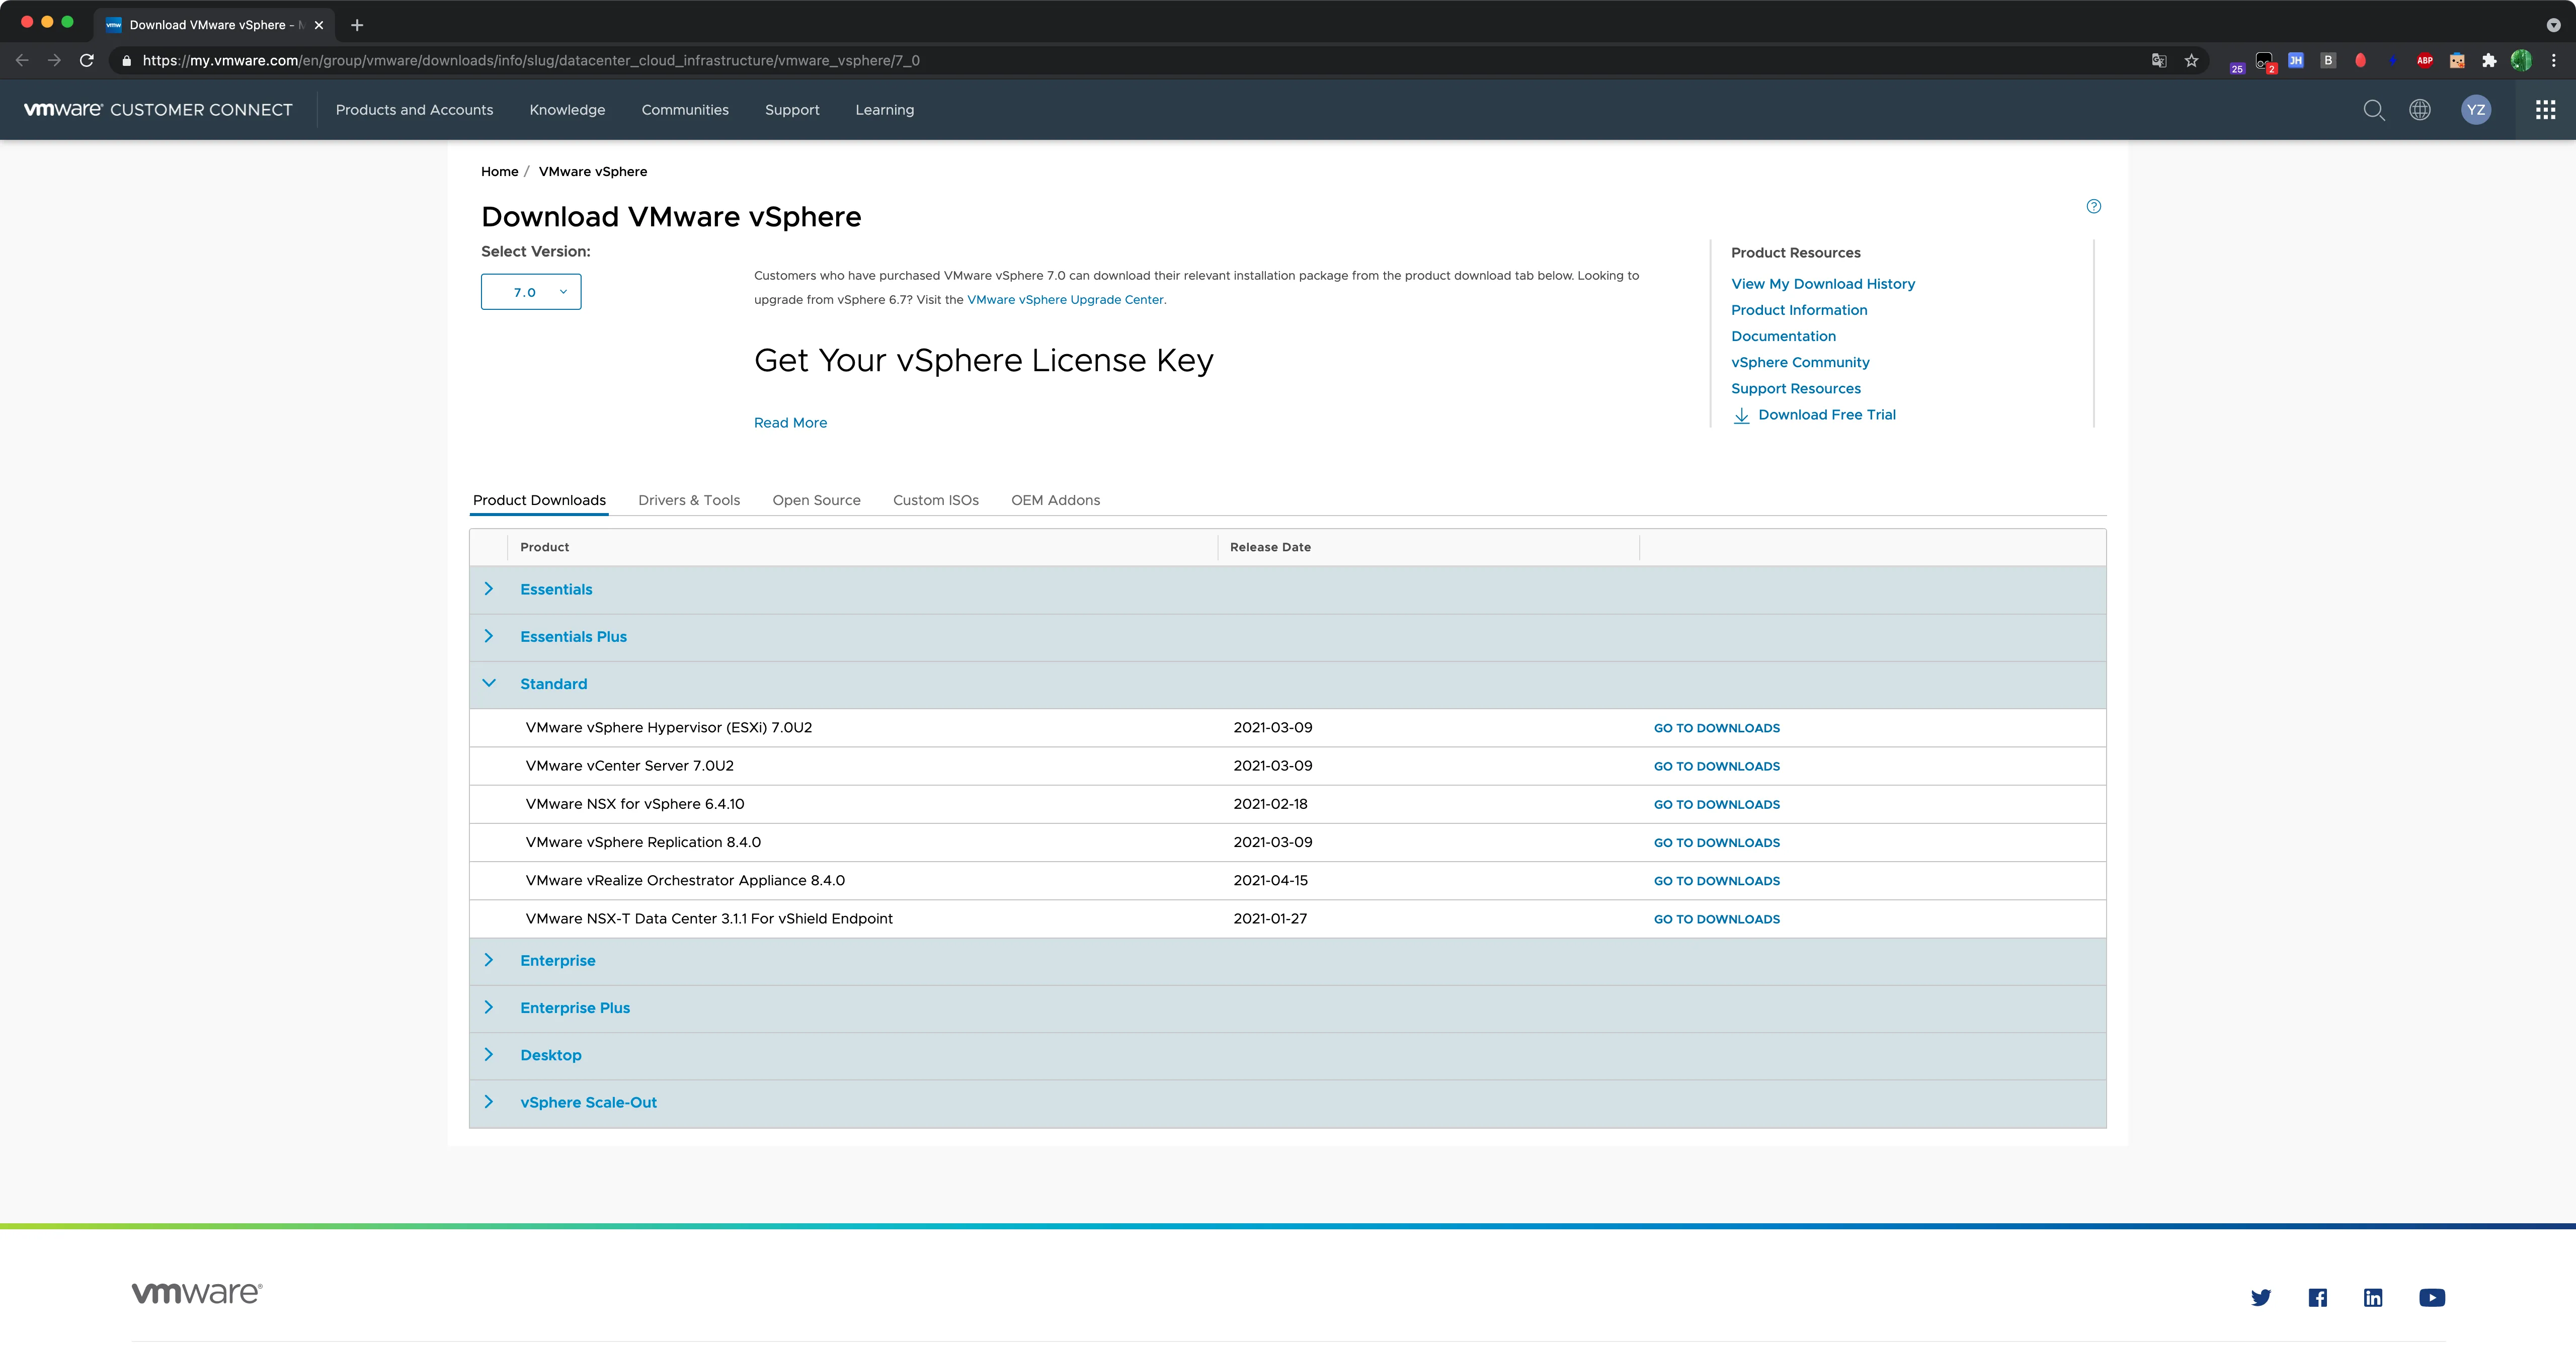The image size is (2576, 1348).
Task: Open the apps grid launcher icon
Action: pyautogui.click(x=2546, y=110)
